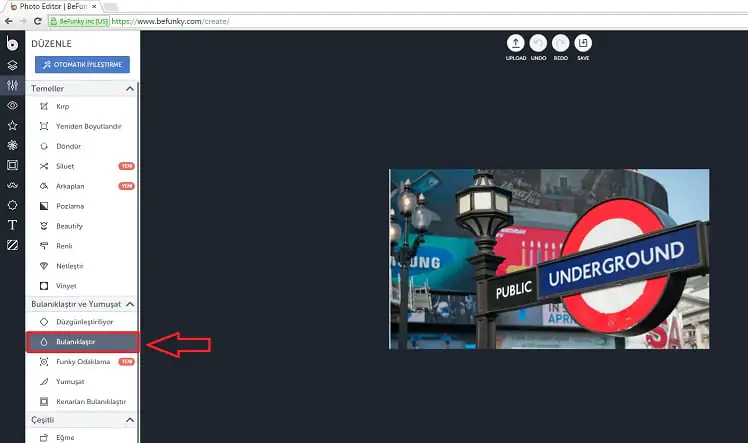Select the Döndür rotate tool
Viewport: 748px width, 443px height.
(82, 146)
